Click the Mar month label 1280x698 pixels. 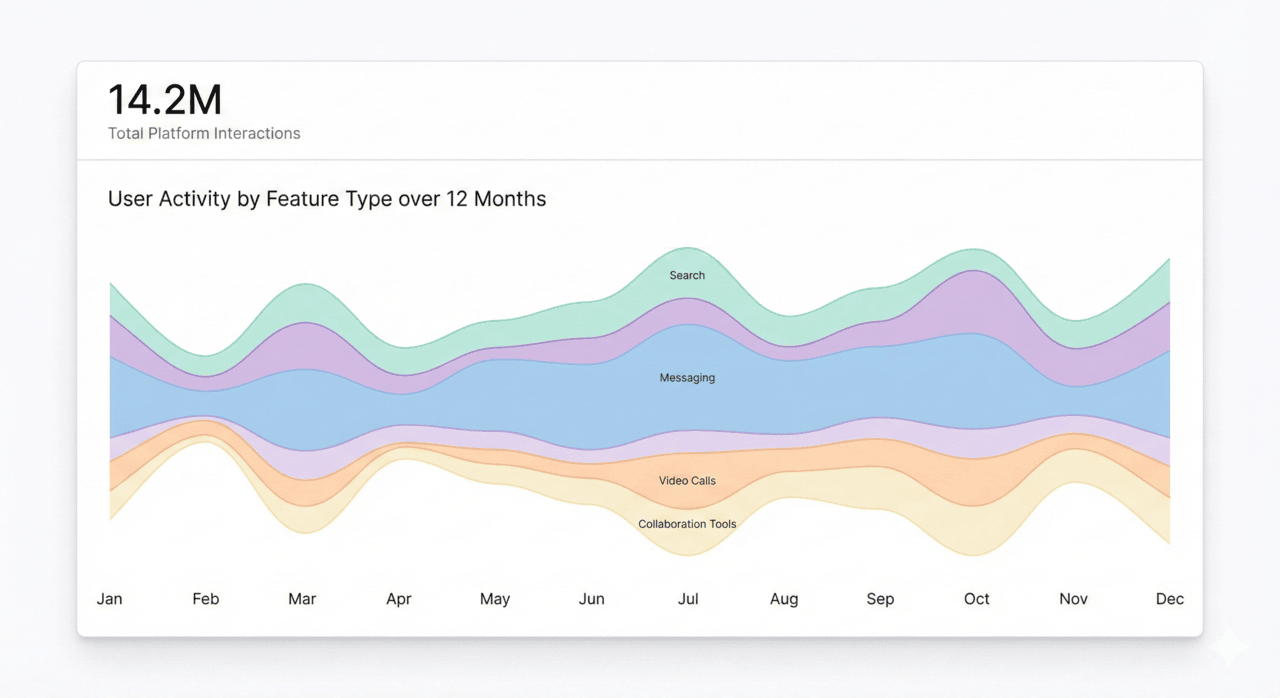pos(302,598)
